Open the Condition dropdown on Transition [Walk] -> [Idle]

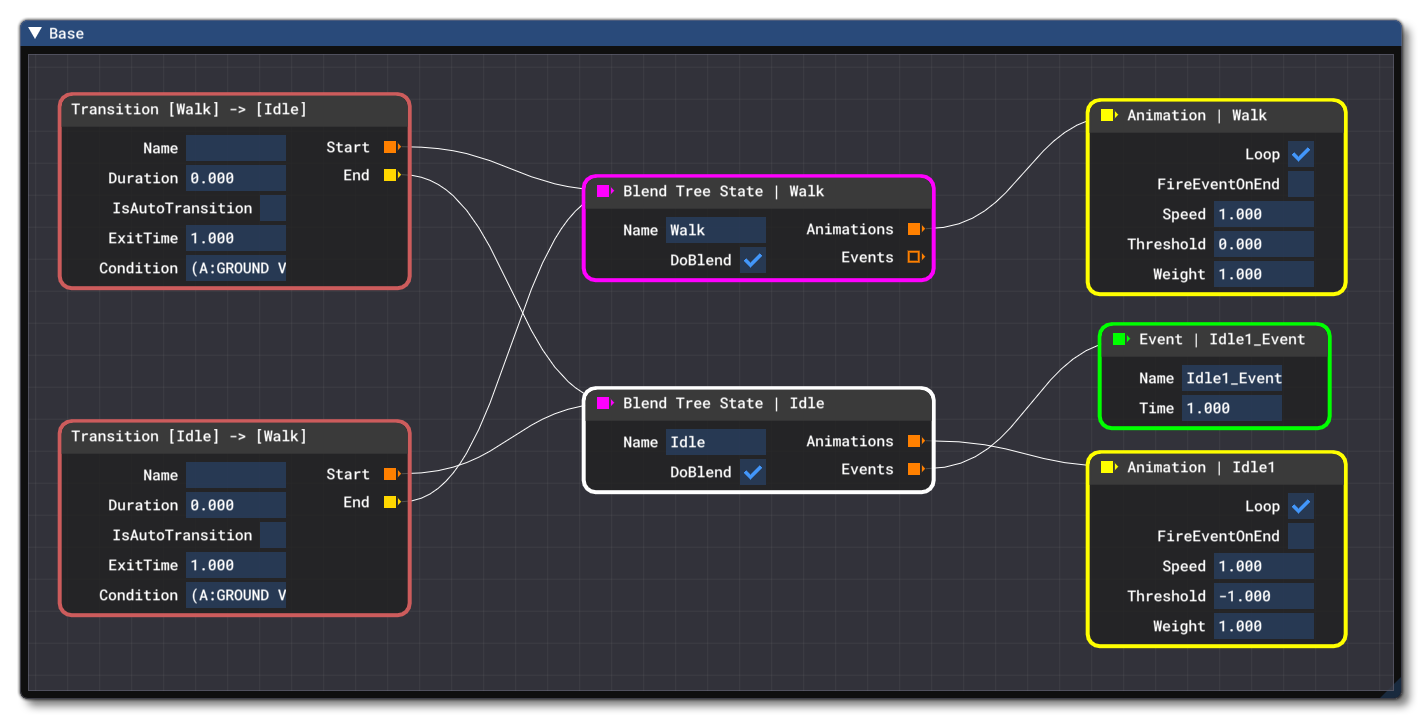236,267
